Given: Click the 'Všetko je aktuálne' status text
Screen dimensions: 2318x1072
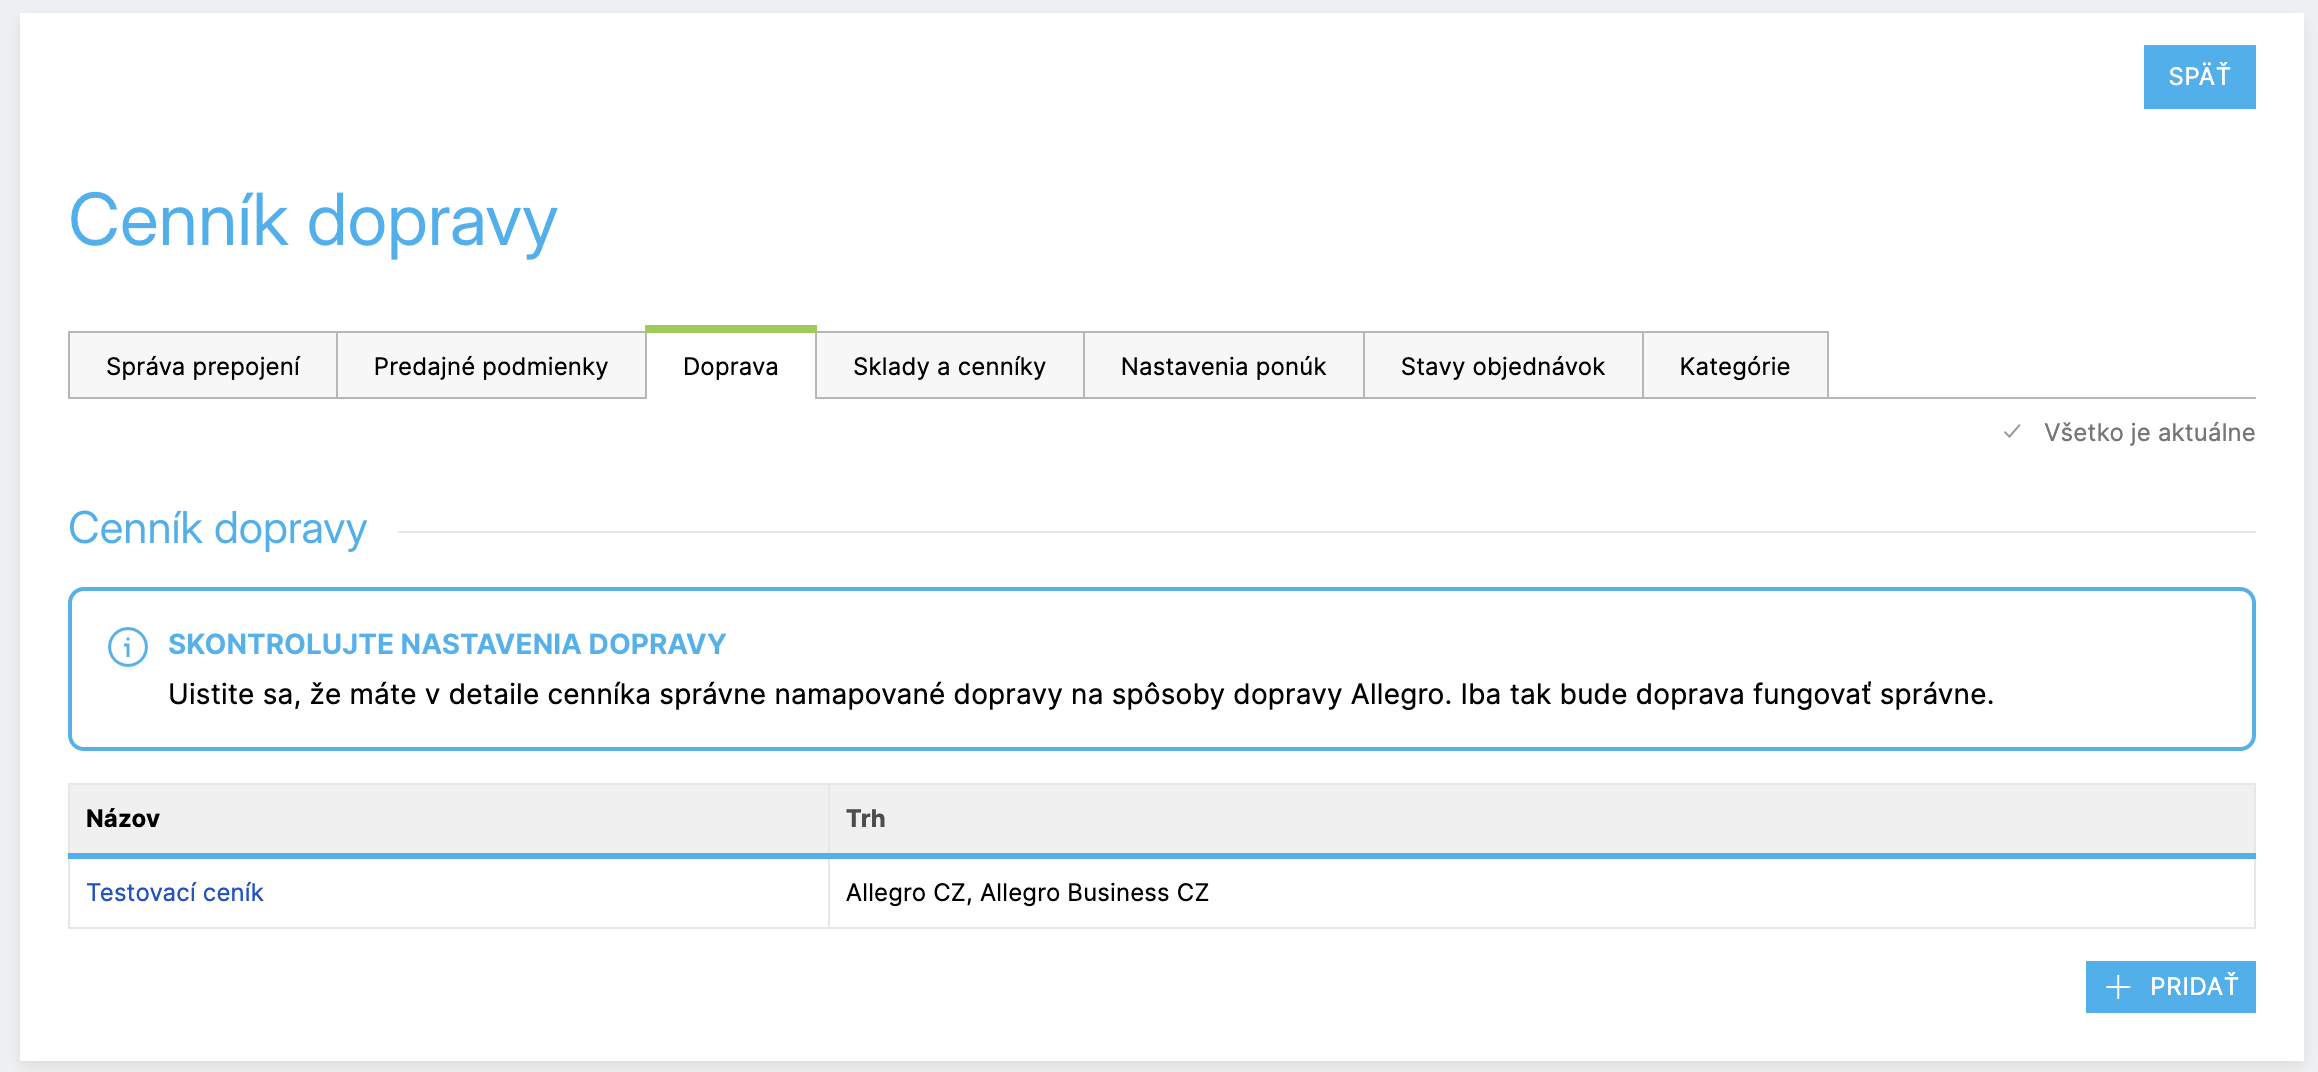Looking at the screenshot, I should coord(2148,433).
